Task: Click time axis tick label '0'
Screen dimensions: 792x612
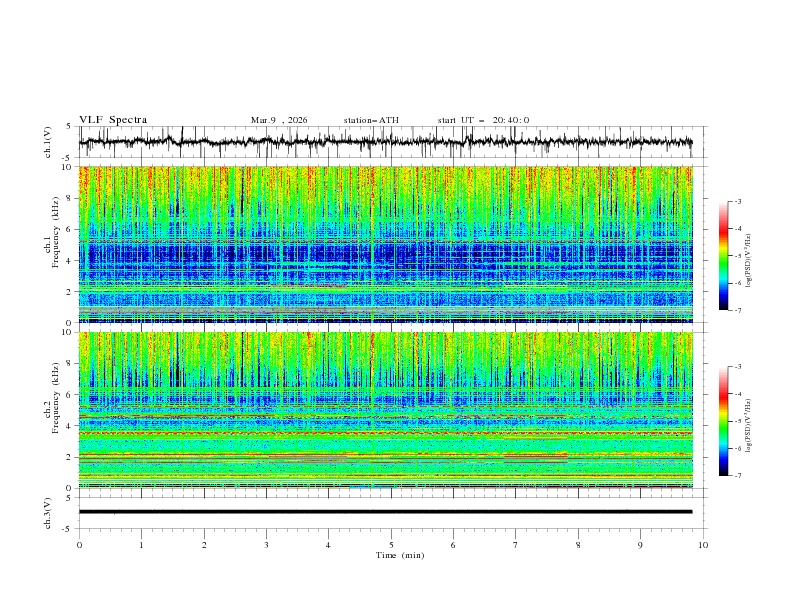Action: click(79, 545)
